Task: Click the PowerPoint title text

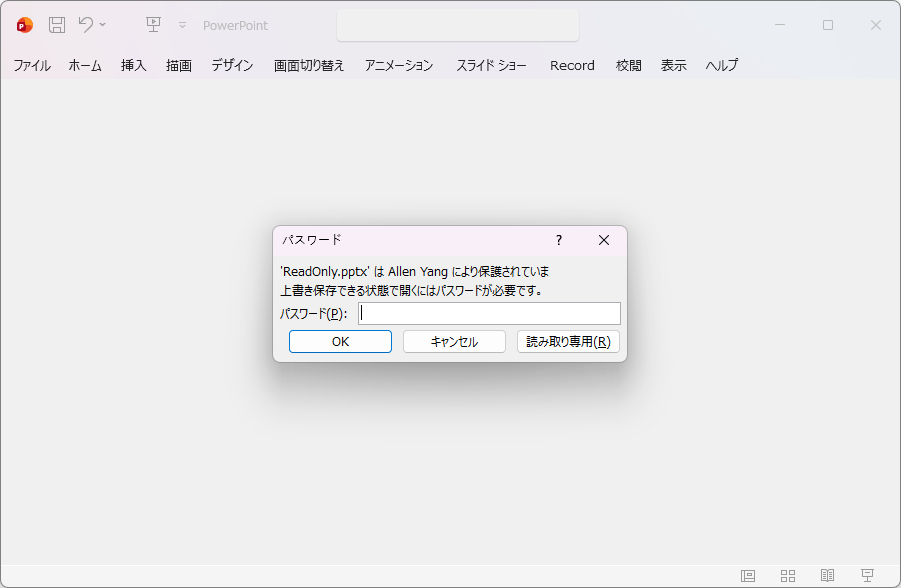Action: pos(235,25)
